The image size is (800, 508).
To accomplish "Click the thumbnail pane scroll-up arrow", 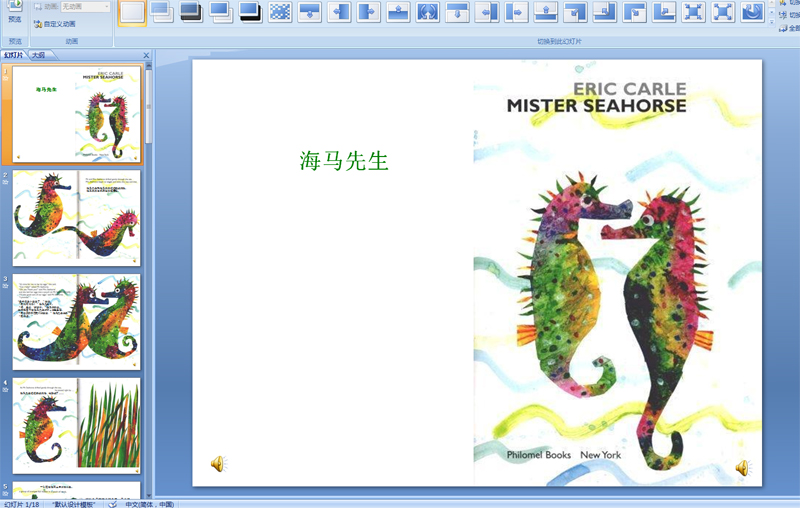I will (149, 65).
